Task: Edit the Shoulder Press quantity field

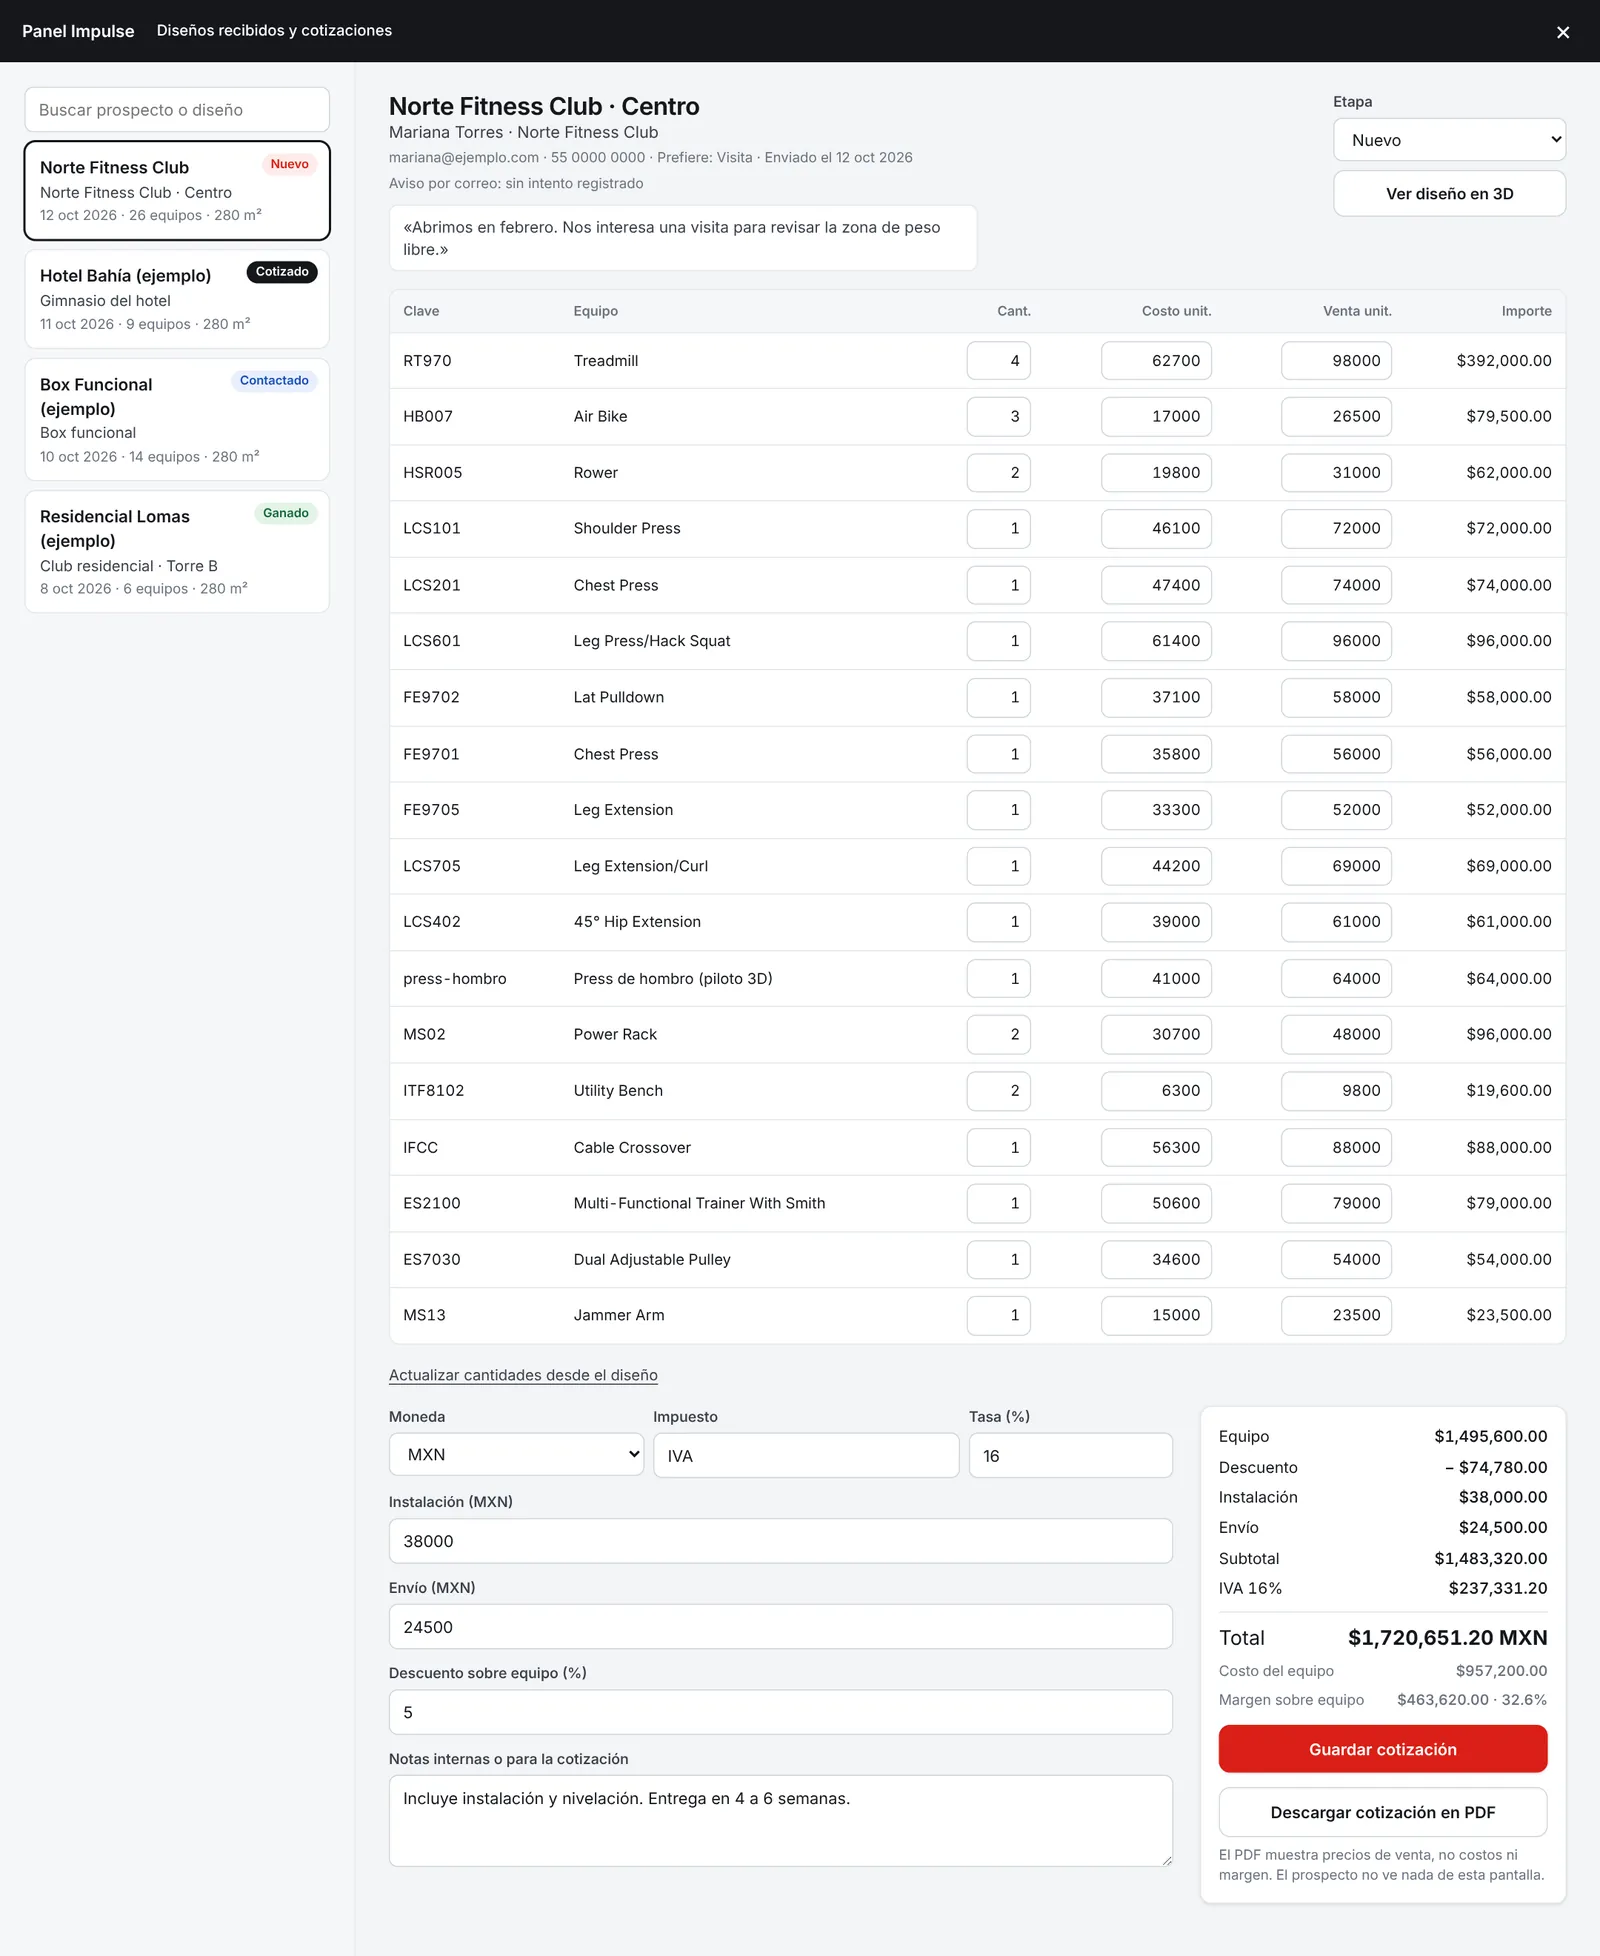Action: 998,529
